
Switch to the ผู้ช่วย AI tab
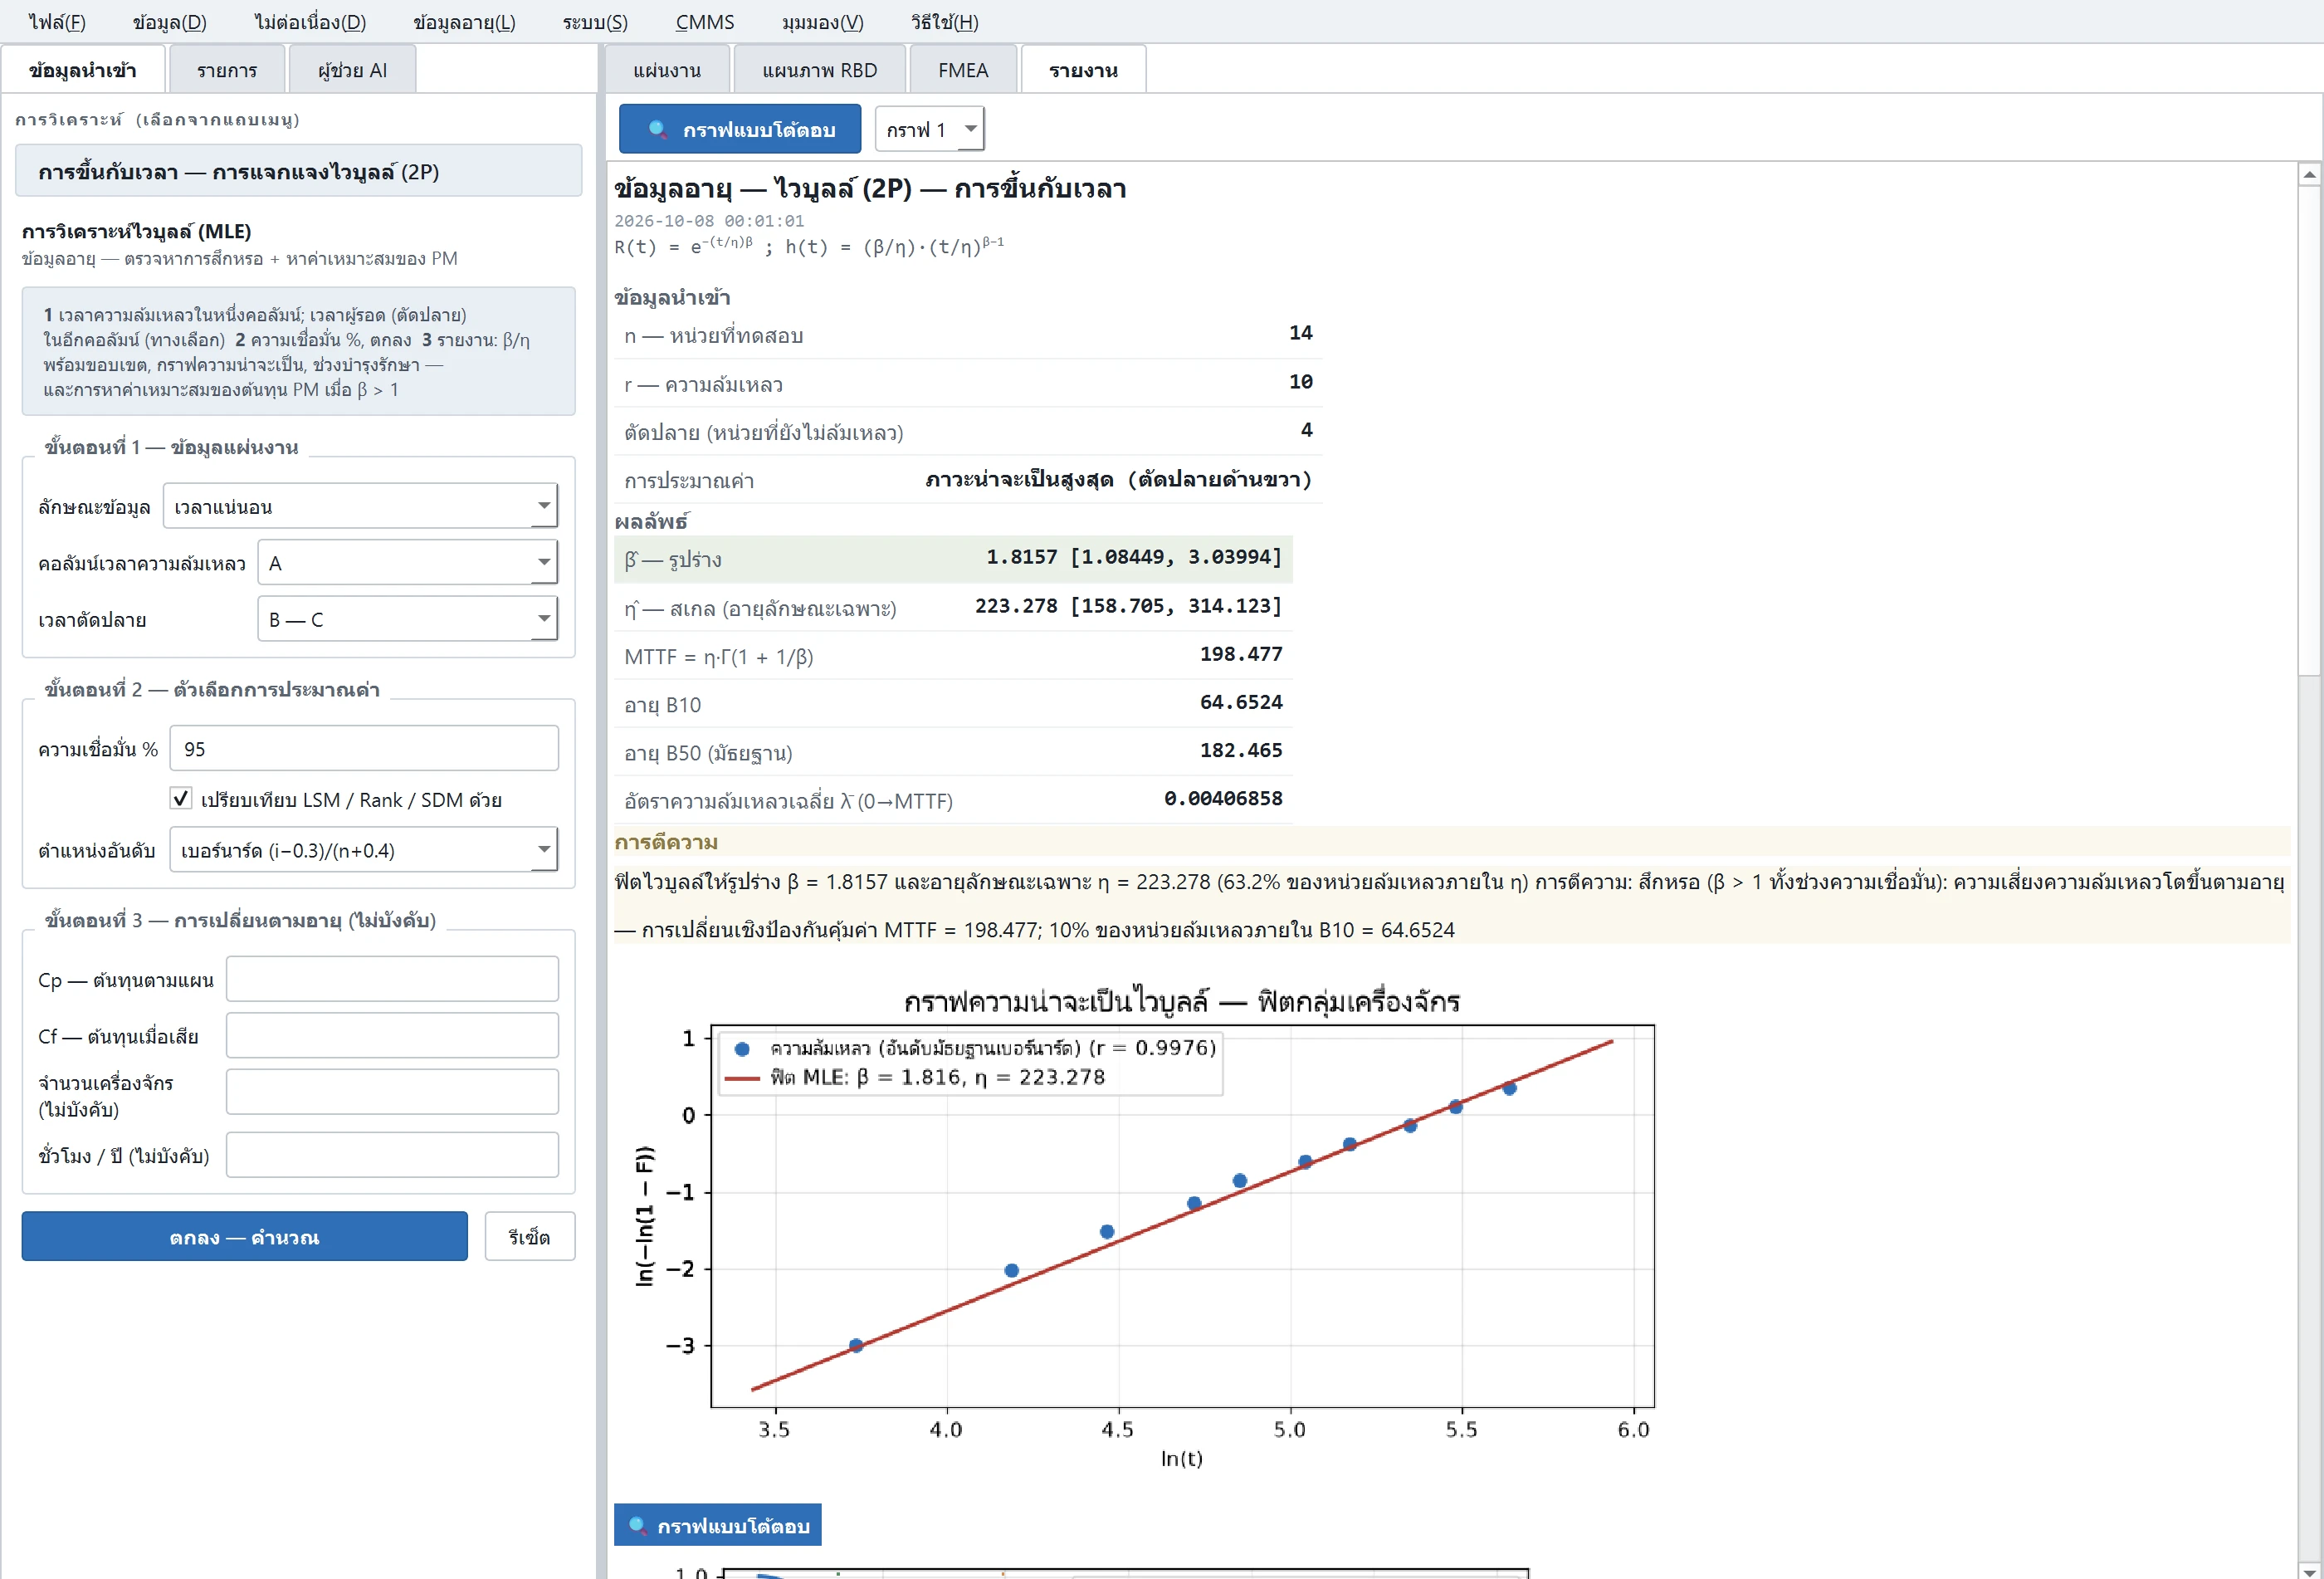(x=352, y=70)
